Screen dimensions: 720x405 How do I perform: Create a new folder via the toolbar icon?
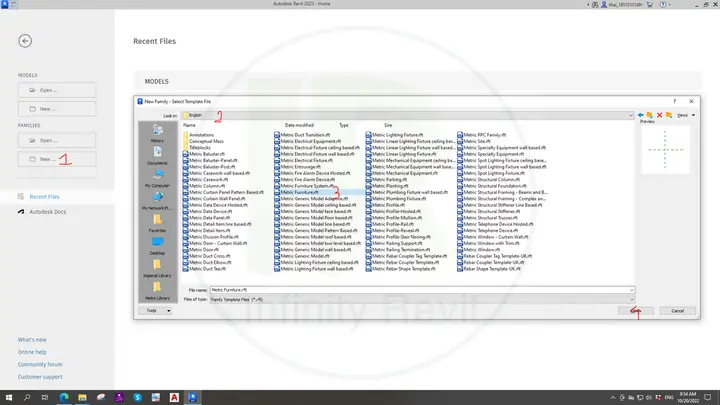(x=669, y=115)
